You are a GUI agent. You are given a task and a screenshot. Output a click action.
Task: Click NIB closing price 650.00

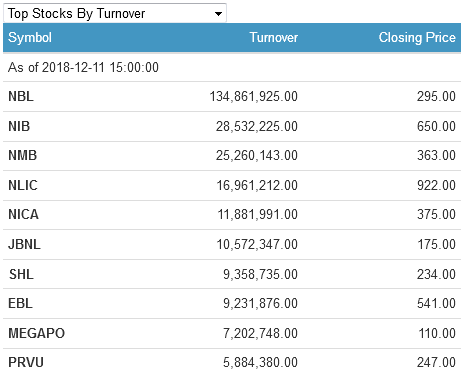(436, 127)
